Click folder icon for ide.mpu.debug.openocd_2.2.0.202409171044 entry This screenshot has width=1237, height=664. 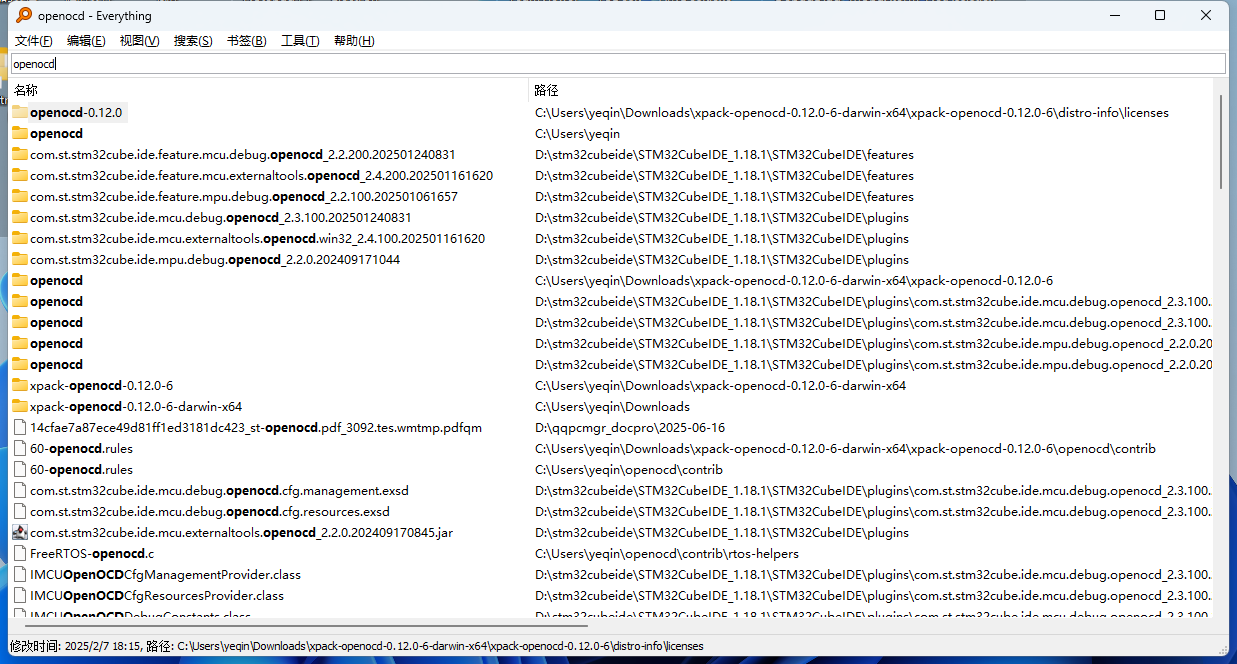tap(20, 259)
